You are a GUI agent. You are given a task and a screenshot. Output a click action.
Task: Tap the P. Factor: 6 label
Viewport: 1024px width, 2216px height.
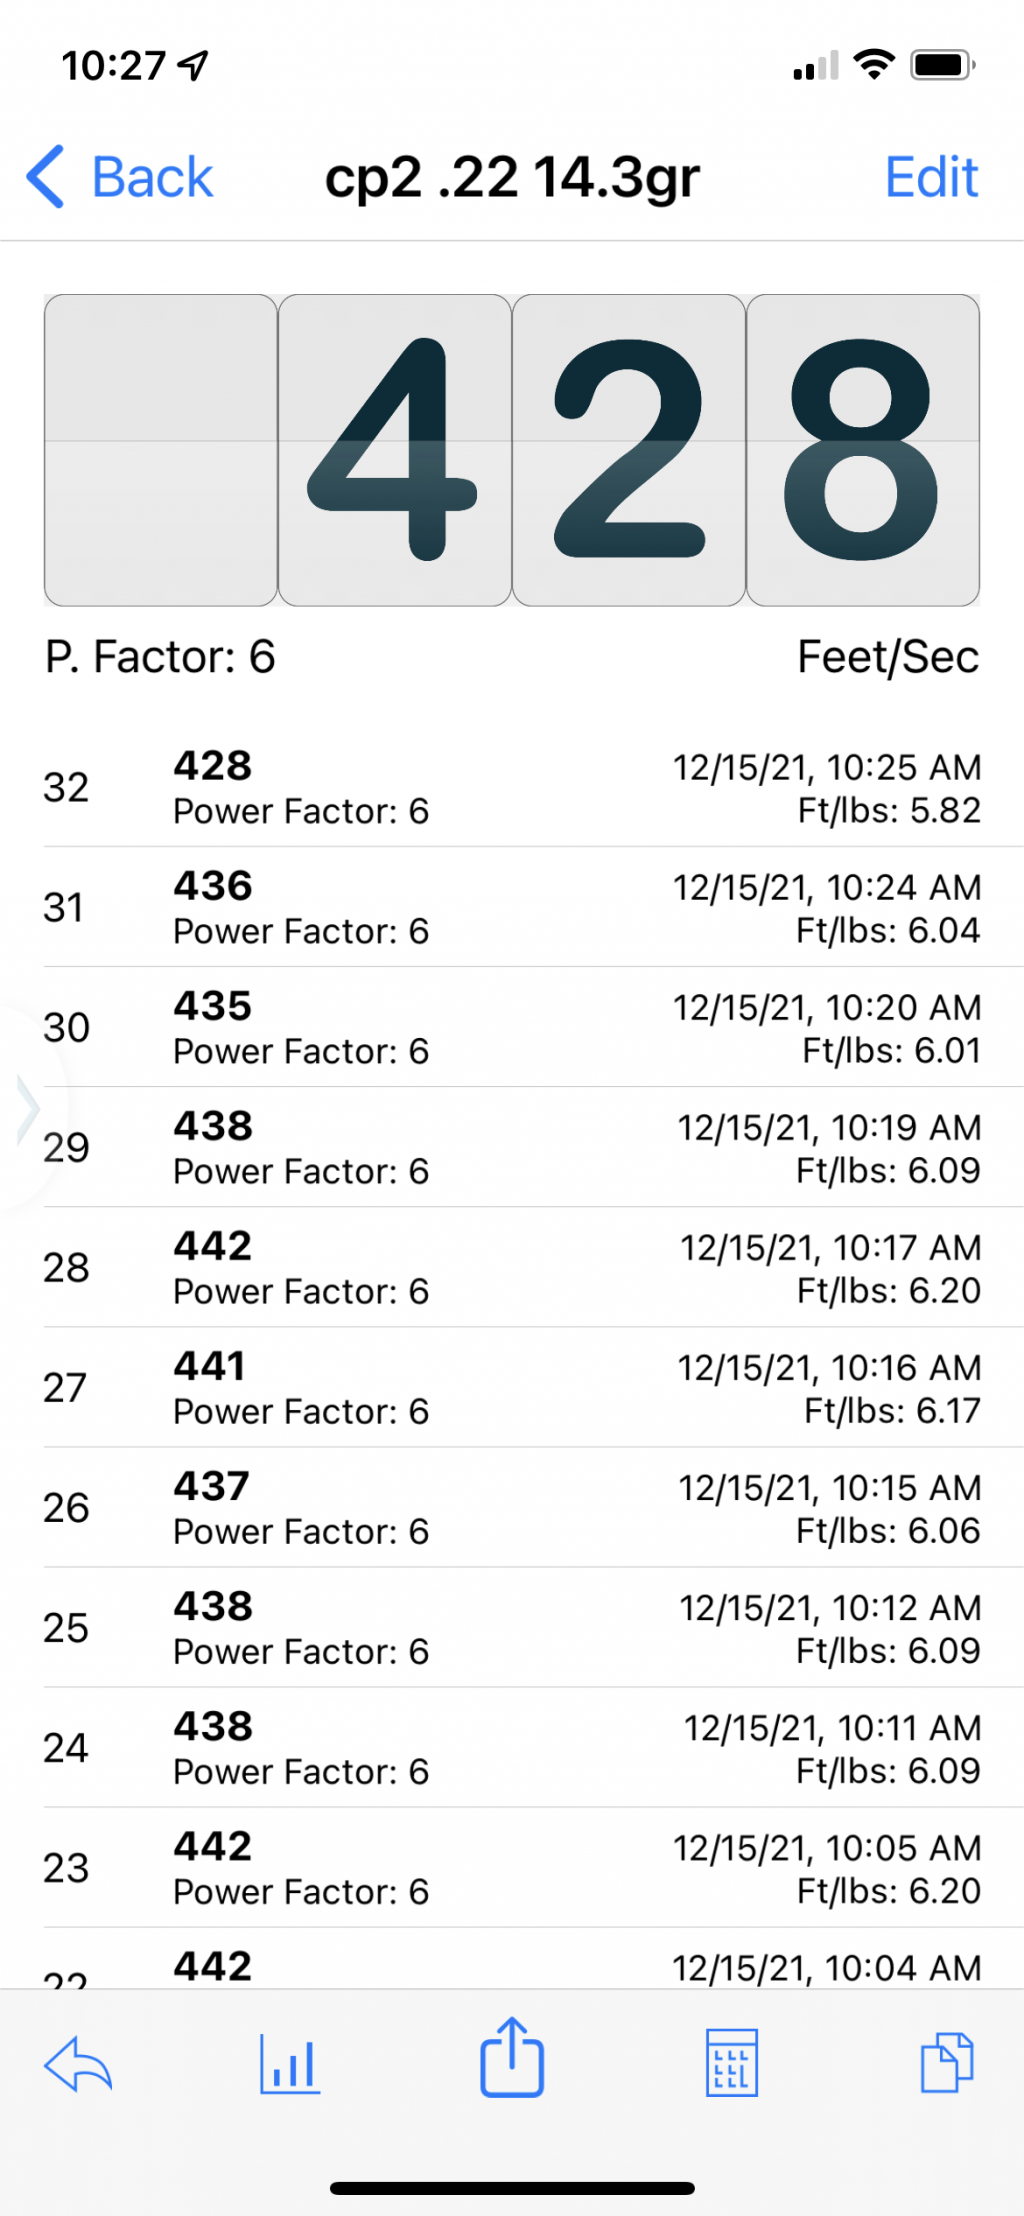coord(160,657)
